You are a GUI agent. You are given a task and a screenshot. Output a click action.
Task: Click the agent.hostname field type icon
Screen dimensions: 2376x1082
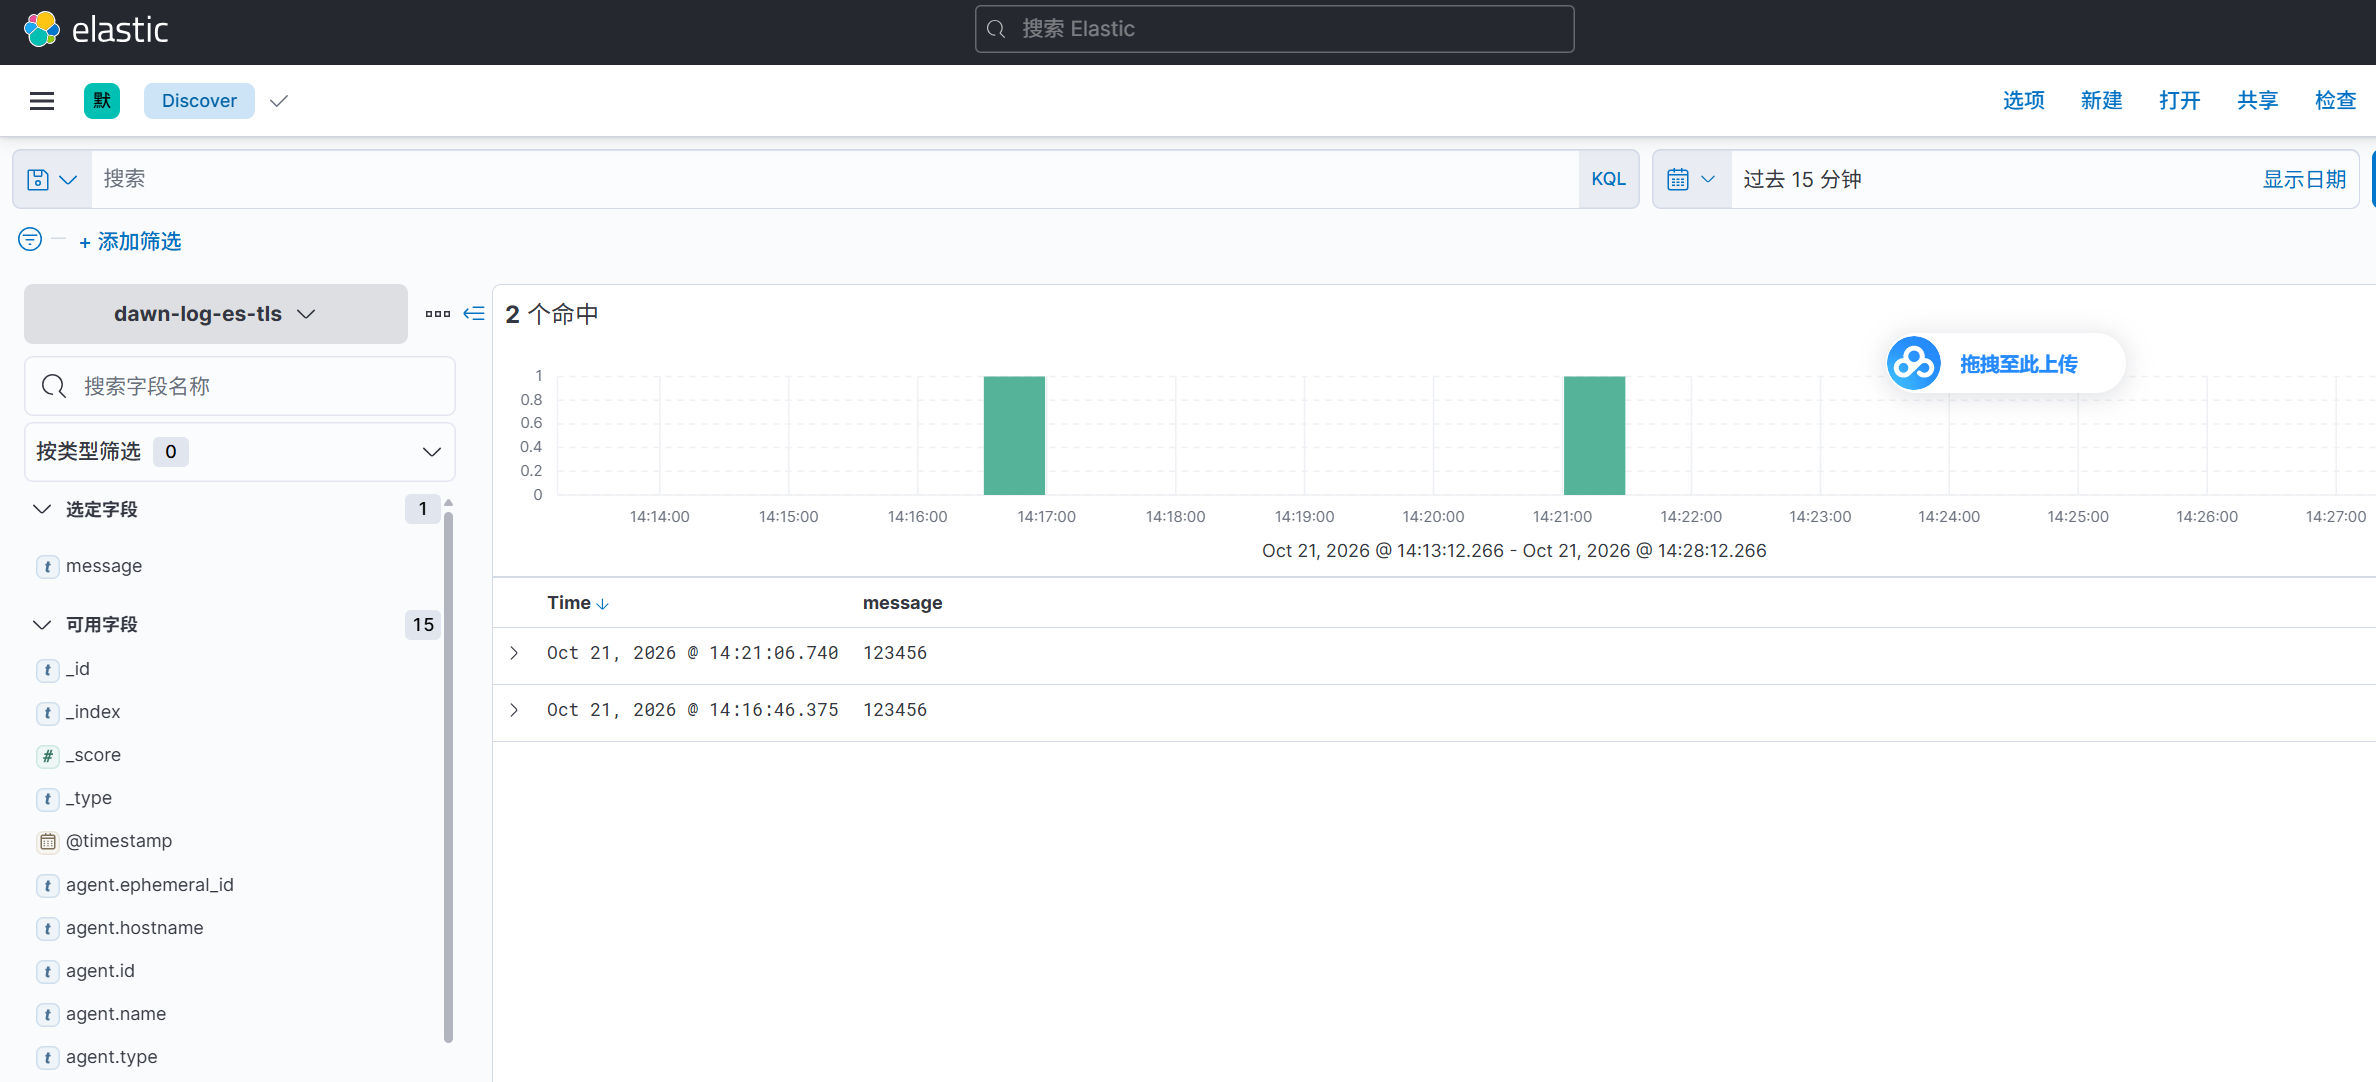47,929
